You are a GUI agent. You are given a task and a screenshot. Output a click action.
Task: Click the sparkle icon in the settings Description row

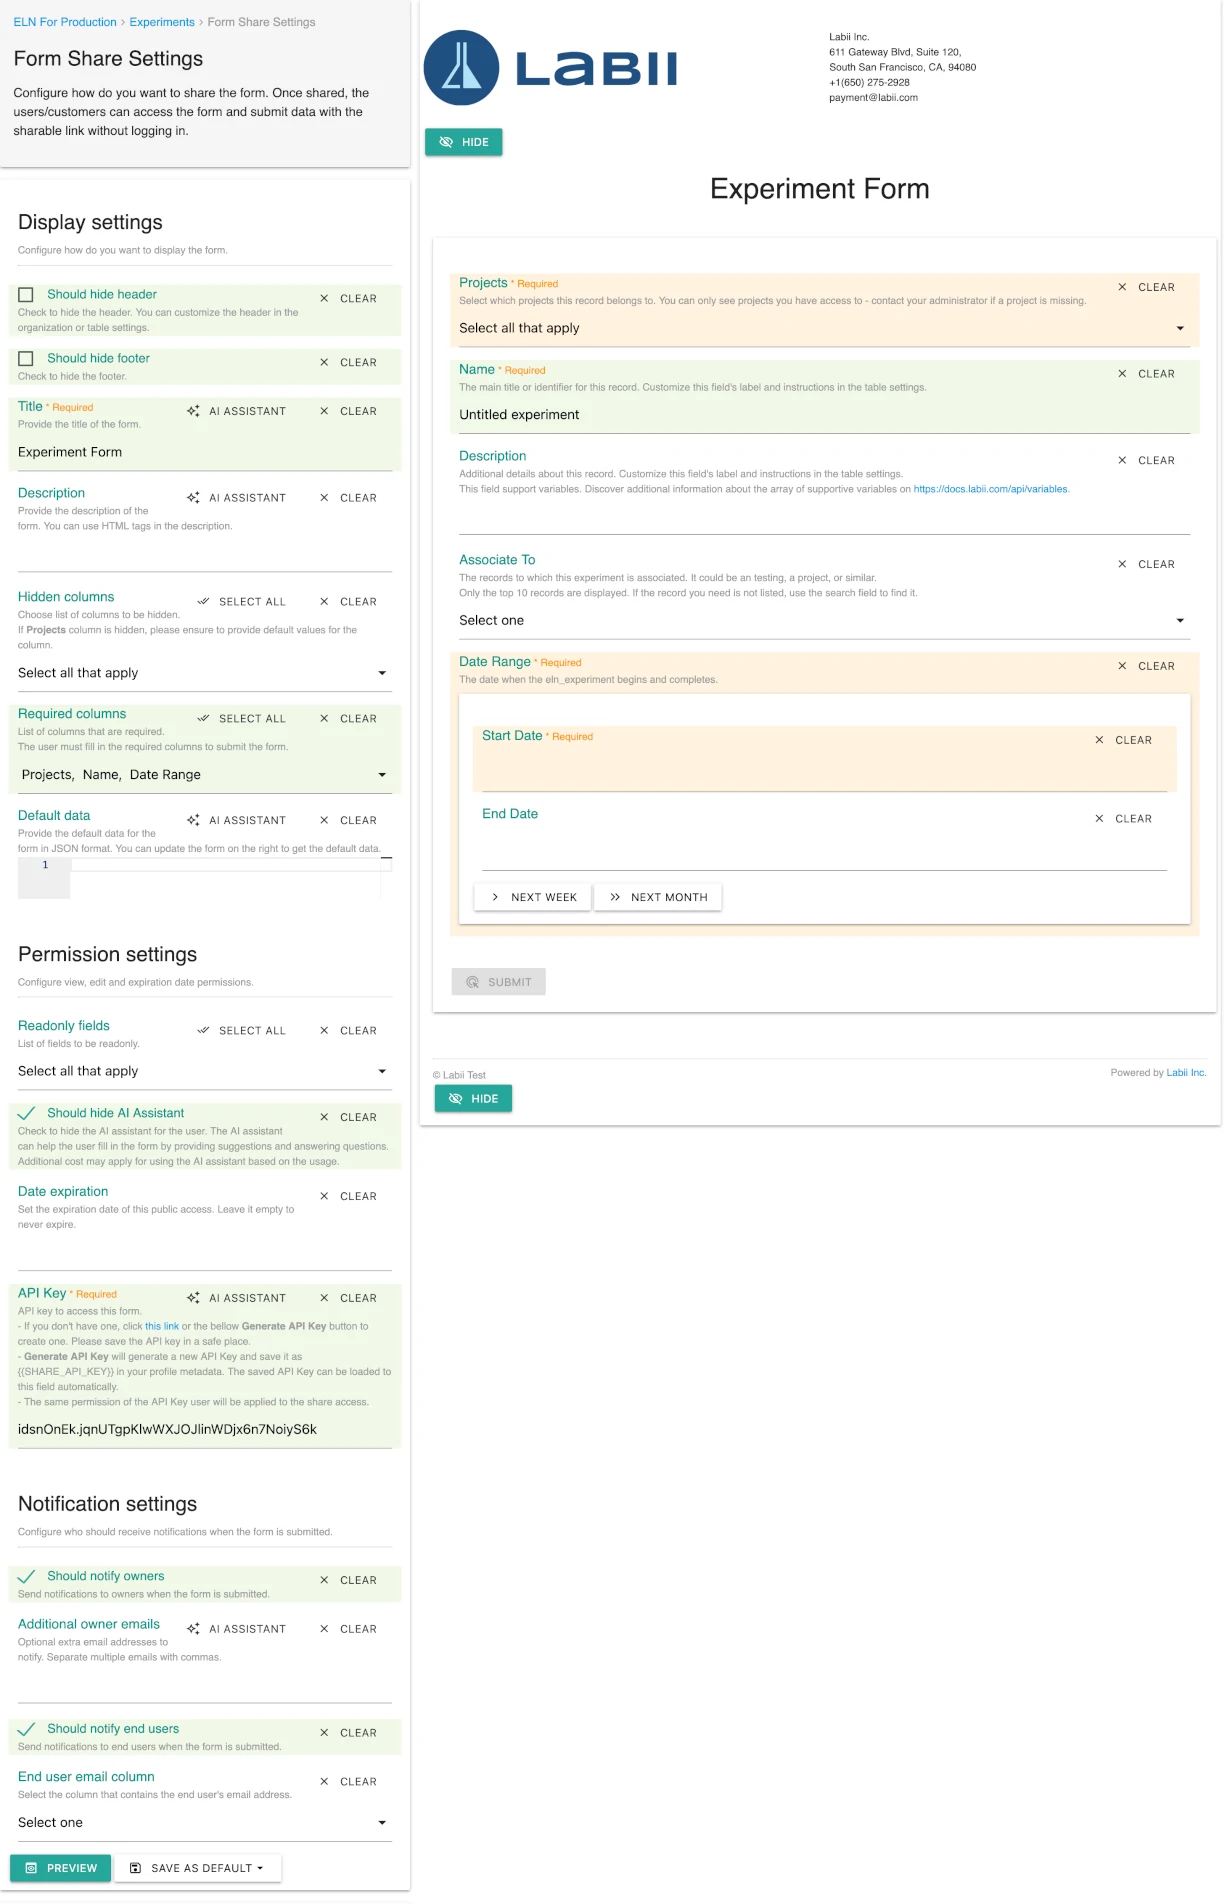193,498
